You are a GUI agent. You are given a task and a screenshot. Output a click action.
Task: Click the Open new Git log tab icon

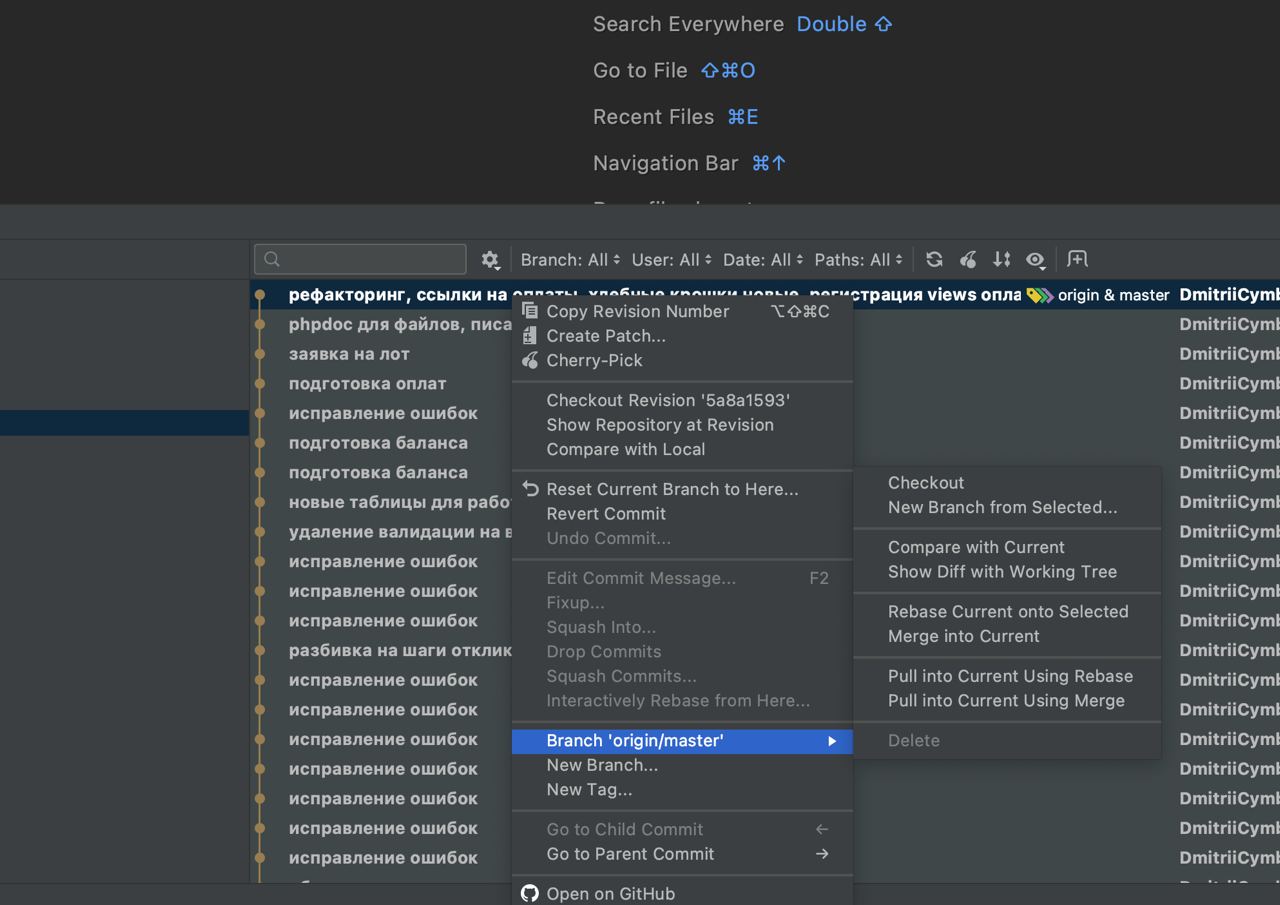click(1077, 260)
